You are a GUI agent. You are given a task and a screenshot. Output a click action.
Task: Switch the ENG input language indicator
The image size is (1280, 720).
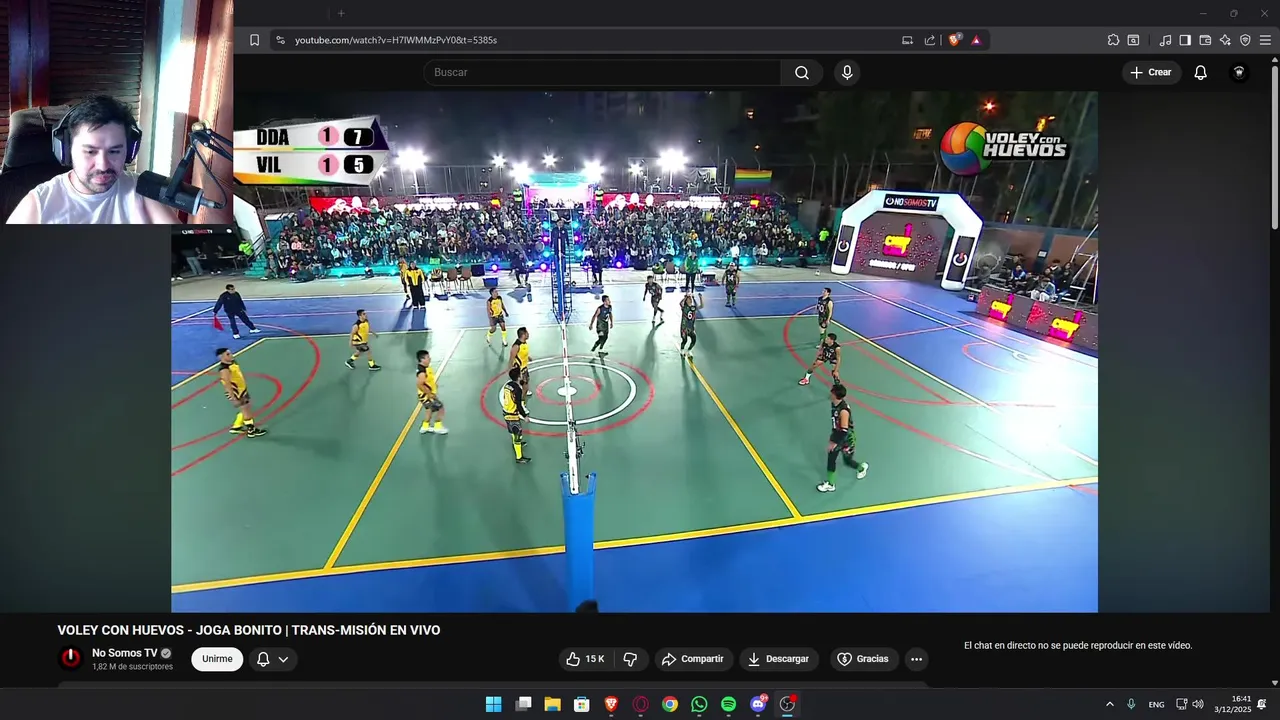point(1156,704)
